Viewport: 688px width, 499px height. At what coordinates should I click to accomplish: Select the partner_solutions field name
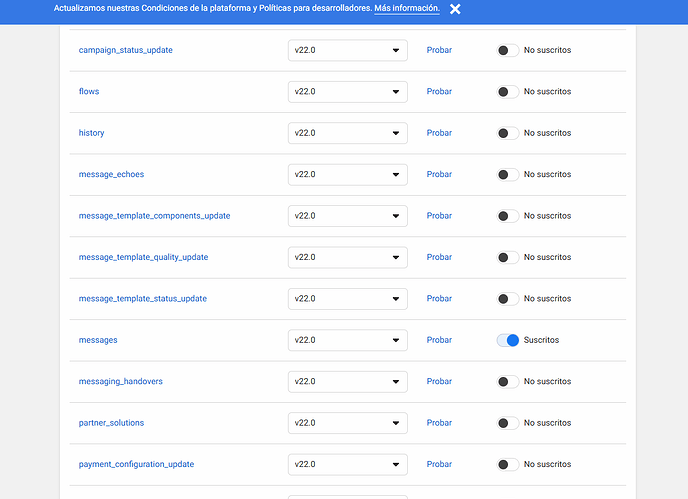111,423
